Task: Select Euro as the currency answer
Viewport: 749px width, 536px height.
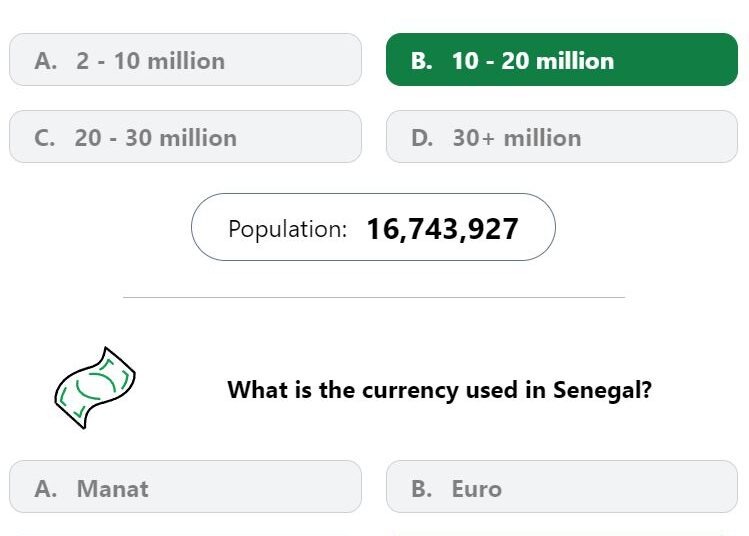Action: tap(562, 487)
